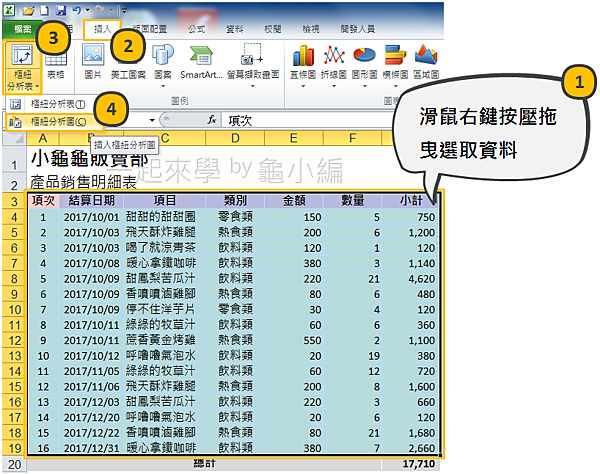
Task: Insert a Bar chart (橫條圖)
Action: [395, 55]
